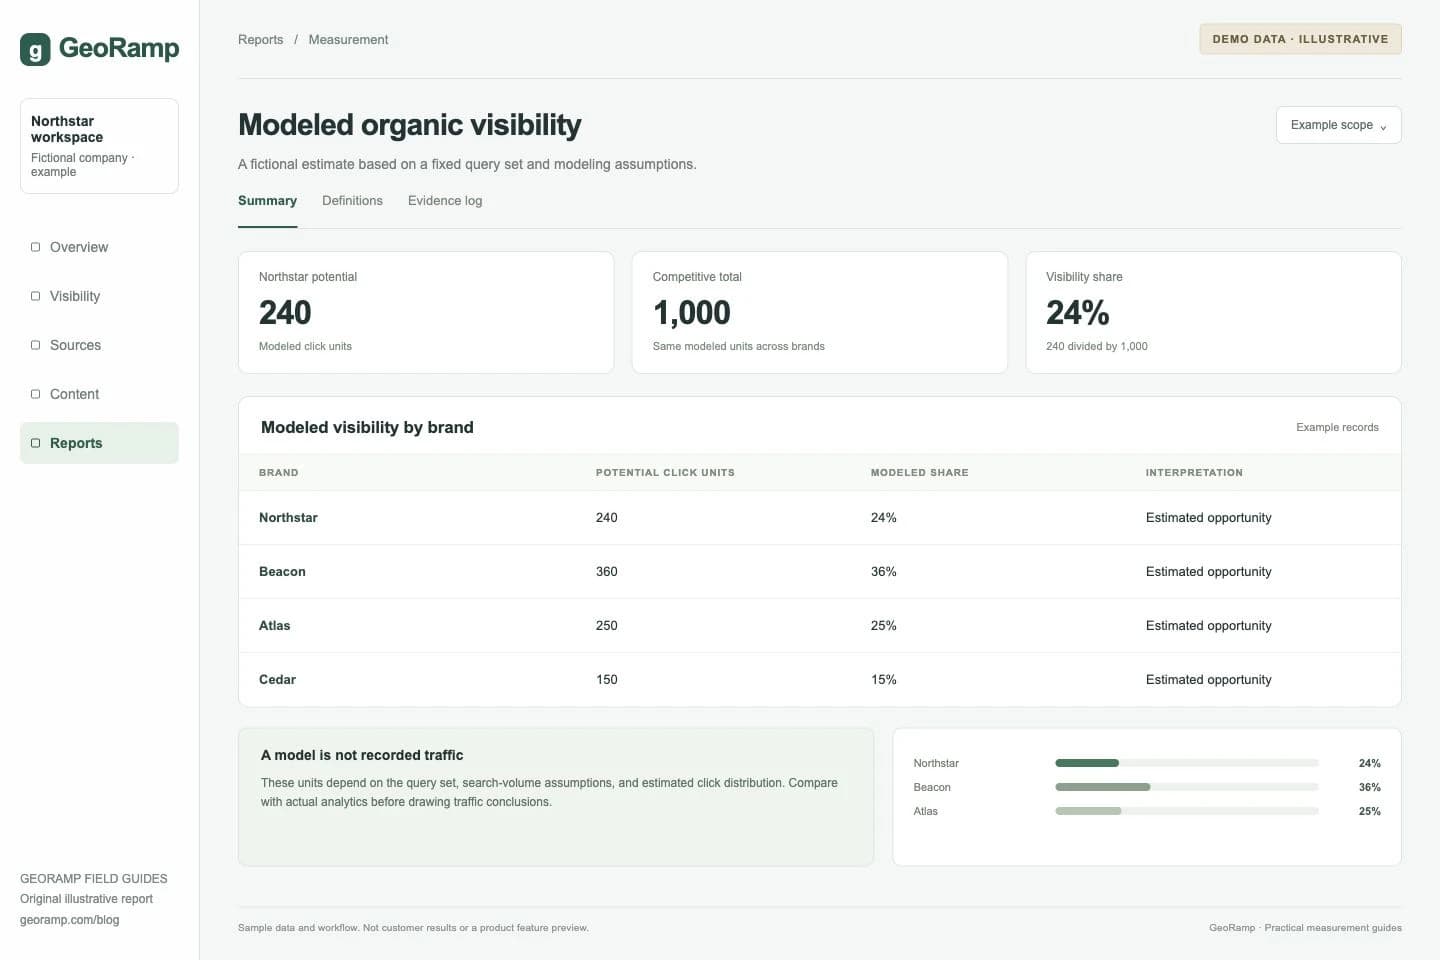Image resolution: width=1440 pixels, height=960 pixels.
Task: Click Beacon's 36% modeled share cell
Action: [x=883, y=572]
